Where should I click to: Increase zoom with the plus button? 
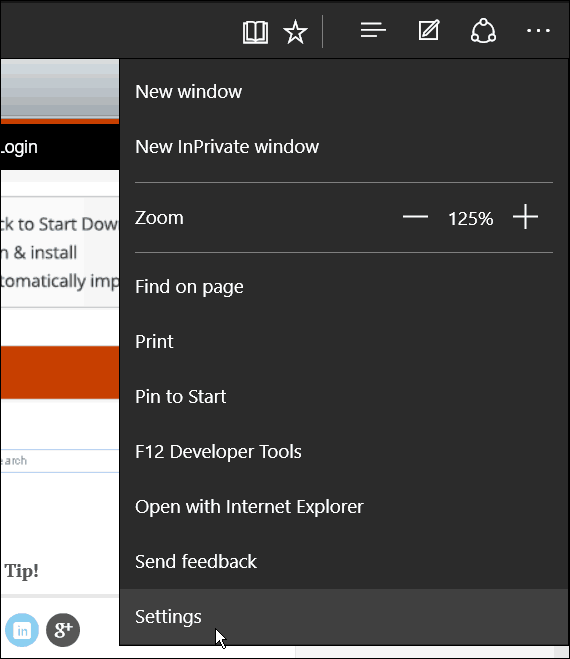[525, 217]
